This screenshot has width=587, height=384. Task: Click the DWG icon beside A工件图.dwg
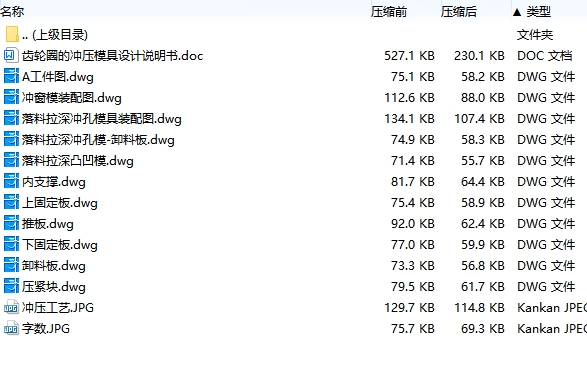[11, 76]
